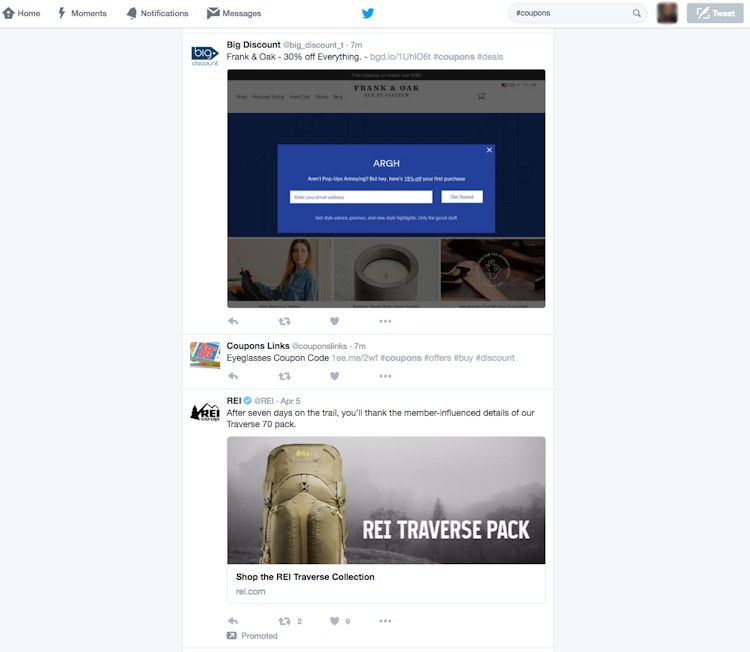750x652 pixels.
Task: Like the REI tweet
Action: tap(334, 621)
